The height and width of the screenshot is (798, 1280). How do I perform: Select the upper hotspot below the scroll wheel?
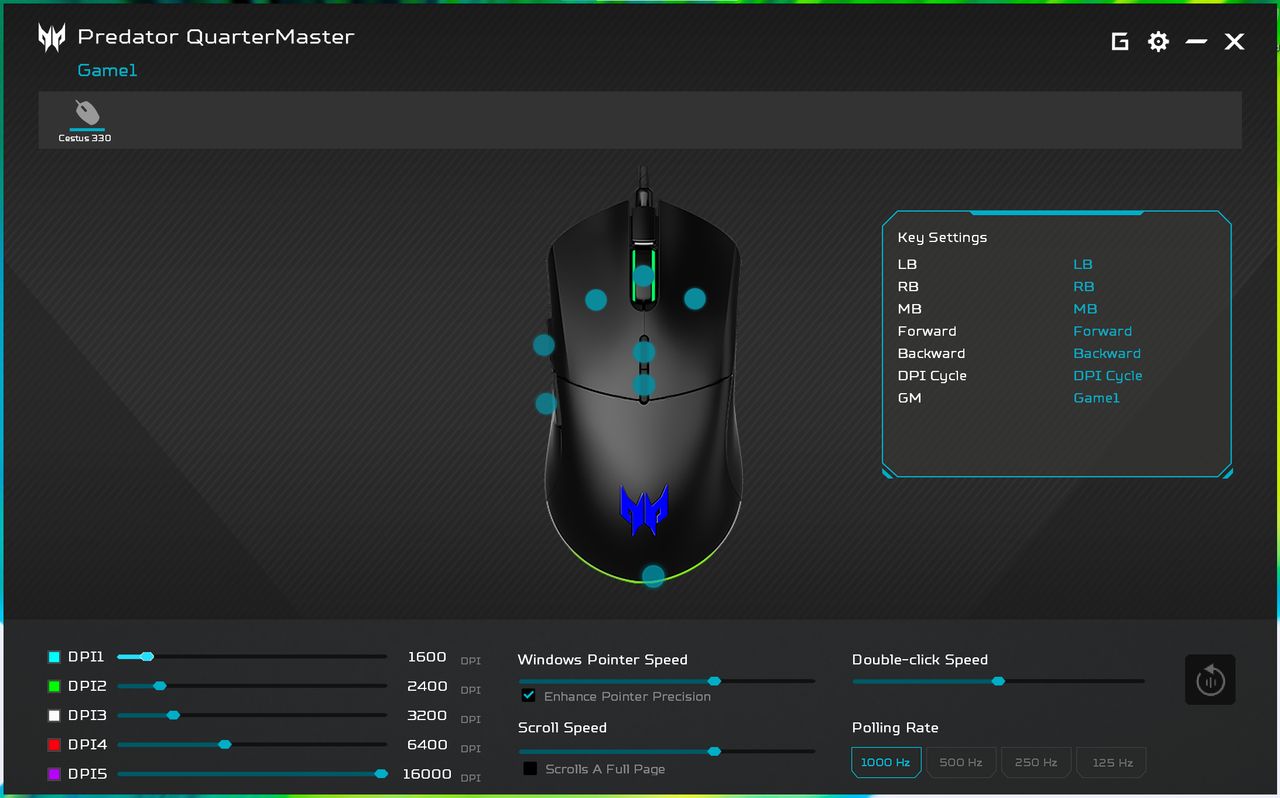coord(644,352)
